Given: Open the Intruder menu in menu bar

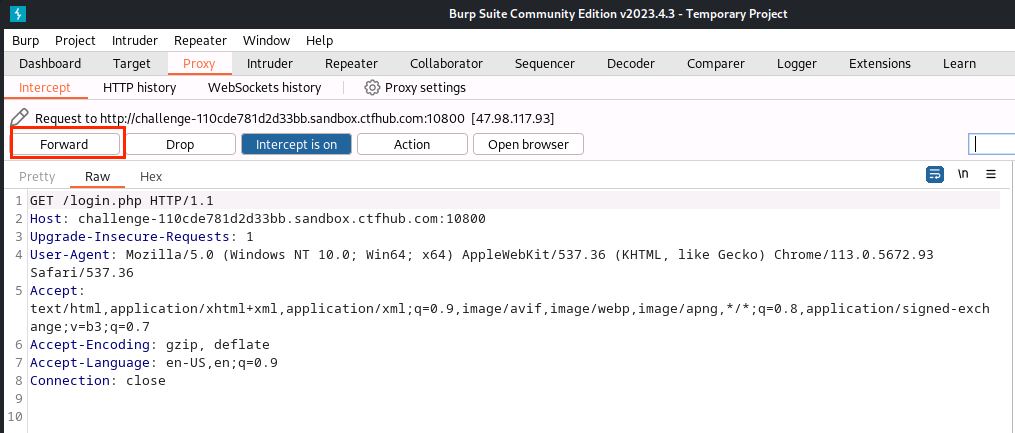Looking at the screenshot, I should pos(135,40).
